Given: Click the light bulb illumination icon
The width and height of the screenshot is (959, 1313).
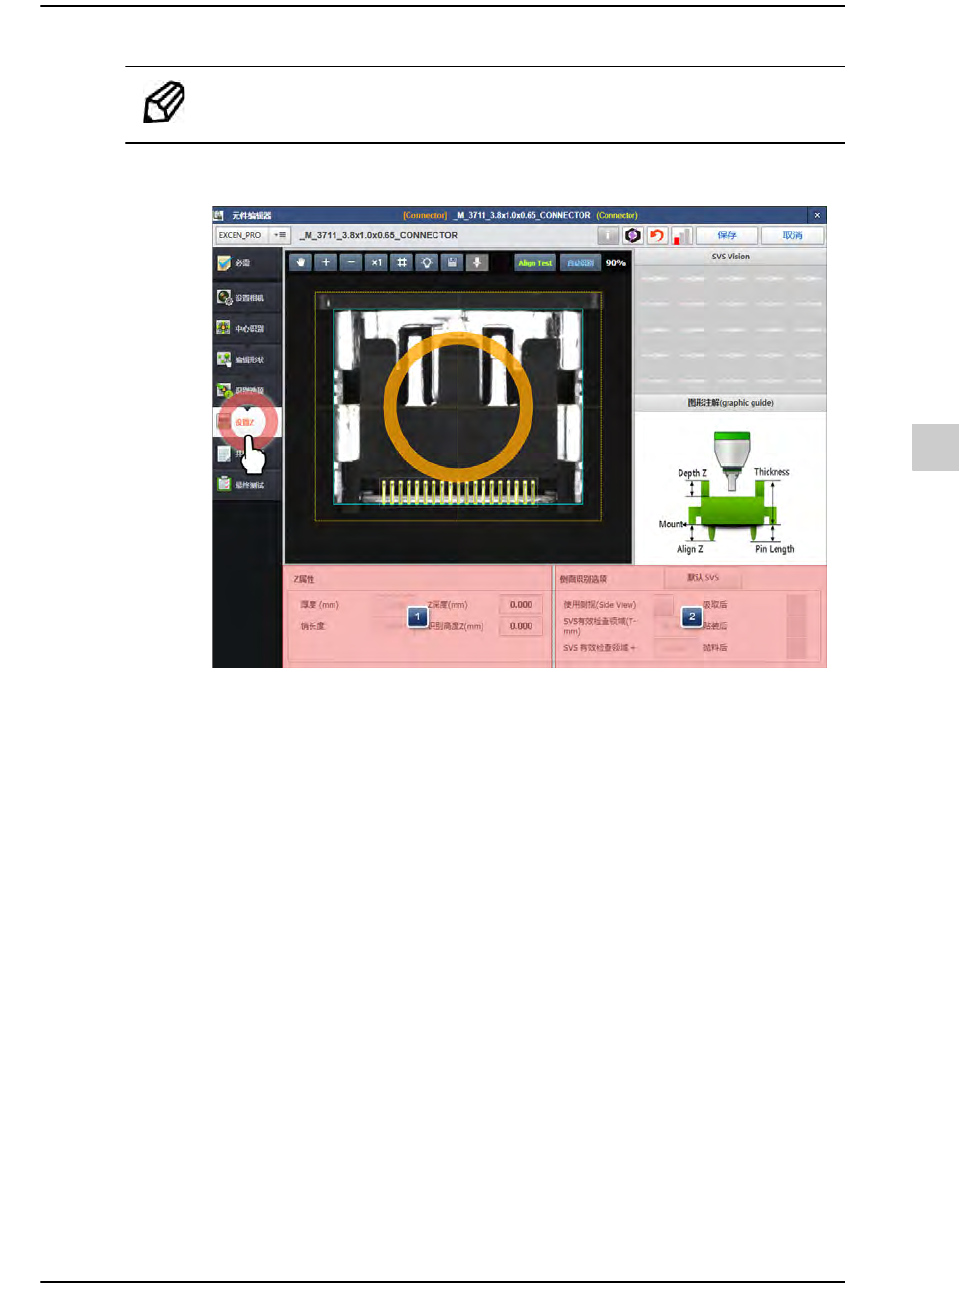Looking at the screenshot, I should [x=427, y=263].
